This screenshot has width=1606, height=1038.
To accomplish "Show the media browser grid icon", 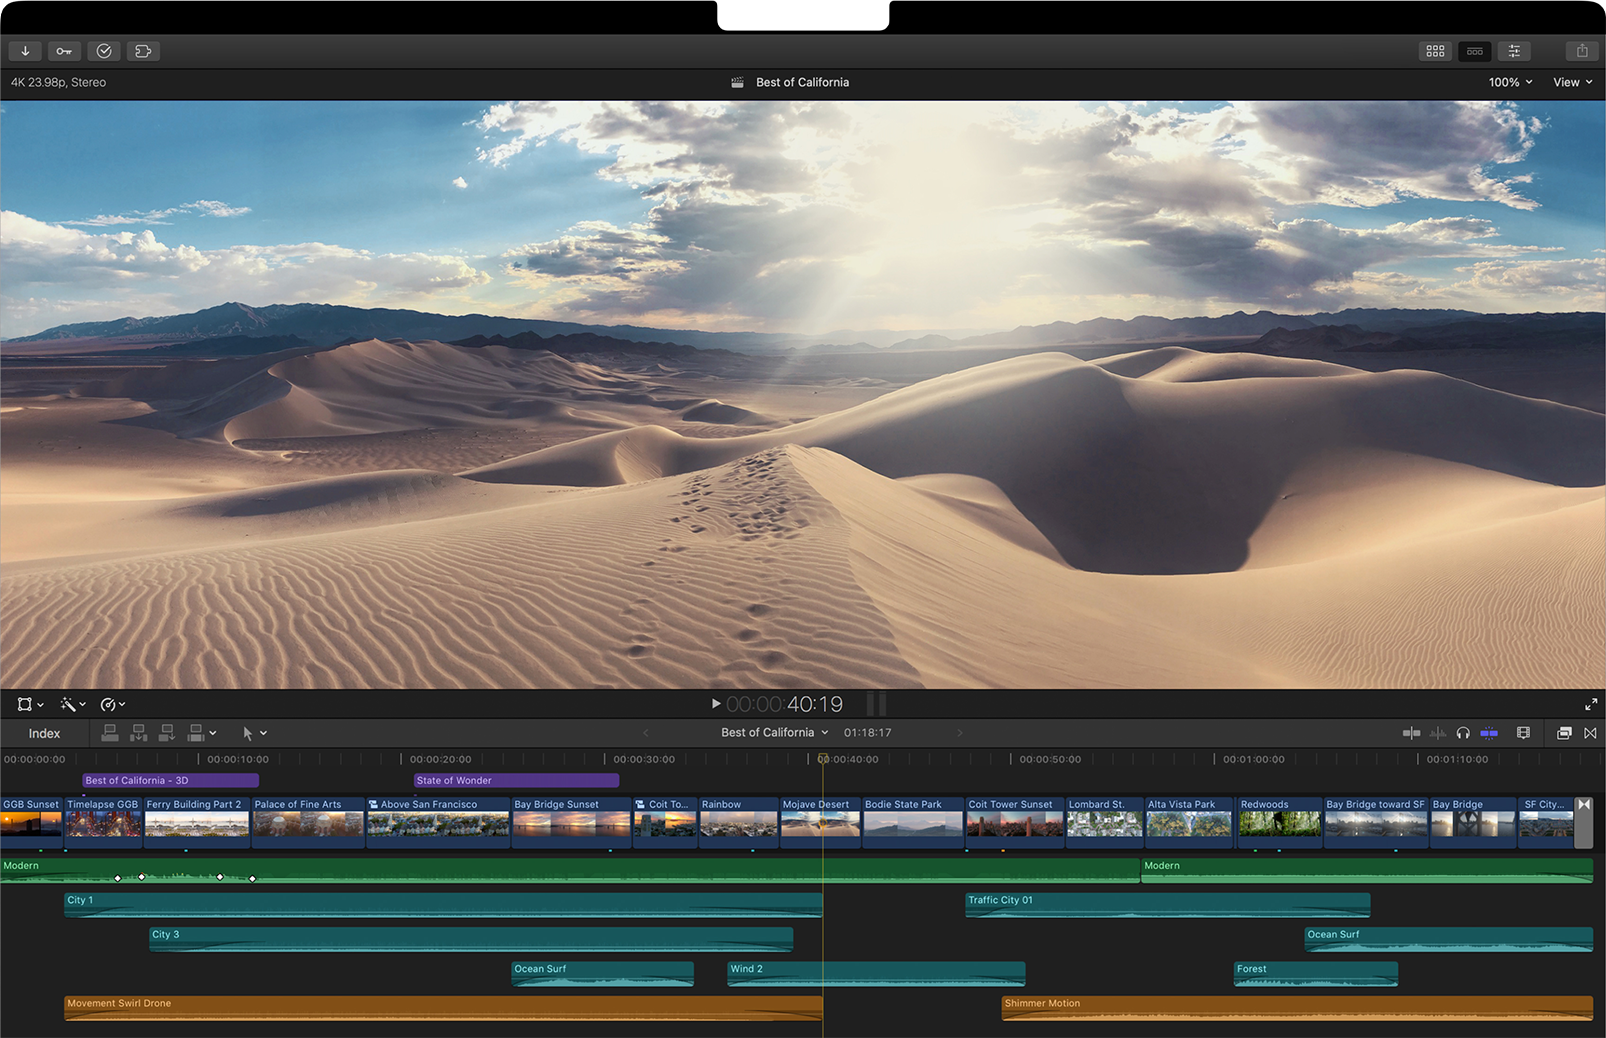I will (1435, 51).
